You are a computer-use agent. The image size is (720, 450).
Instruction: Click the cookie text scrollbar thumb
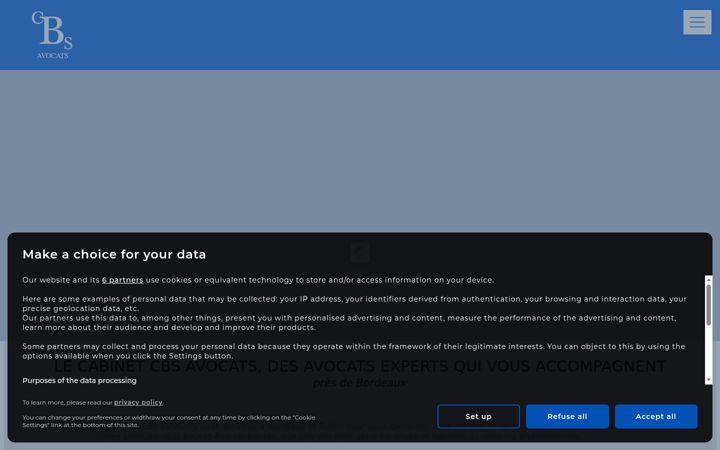709,304
